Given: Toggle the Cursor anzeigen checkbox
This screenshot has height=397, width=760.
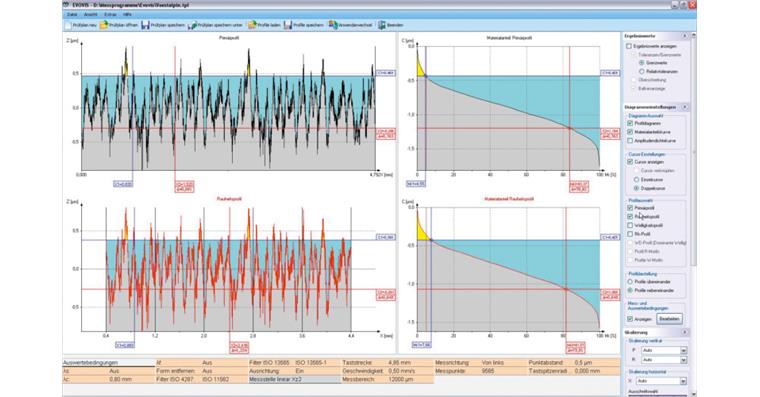Looking at the screenshot, I should point(630,162).
